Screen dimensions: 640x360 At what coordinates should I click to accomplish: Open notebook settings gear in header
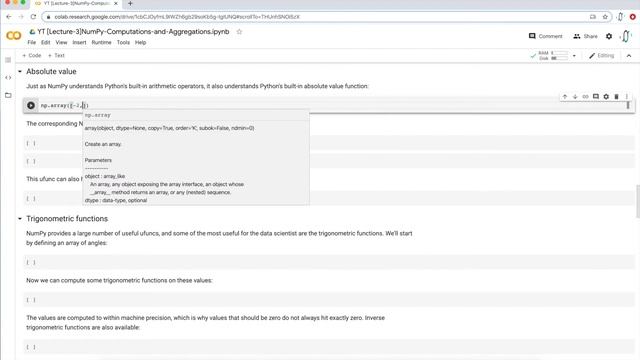tap(609, 36)
